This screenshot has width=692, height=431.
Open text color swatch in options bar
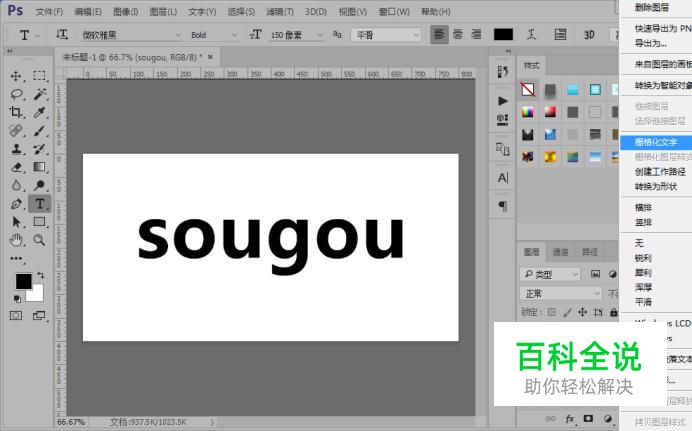(503, 34)
